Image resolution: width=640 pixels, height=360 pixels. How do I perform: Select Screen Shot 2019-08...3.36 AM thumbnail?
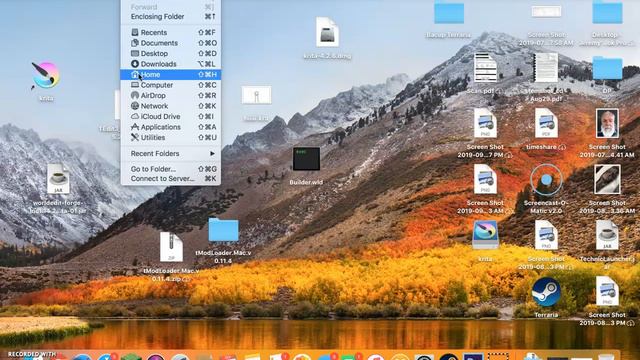coord(607,179)
